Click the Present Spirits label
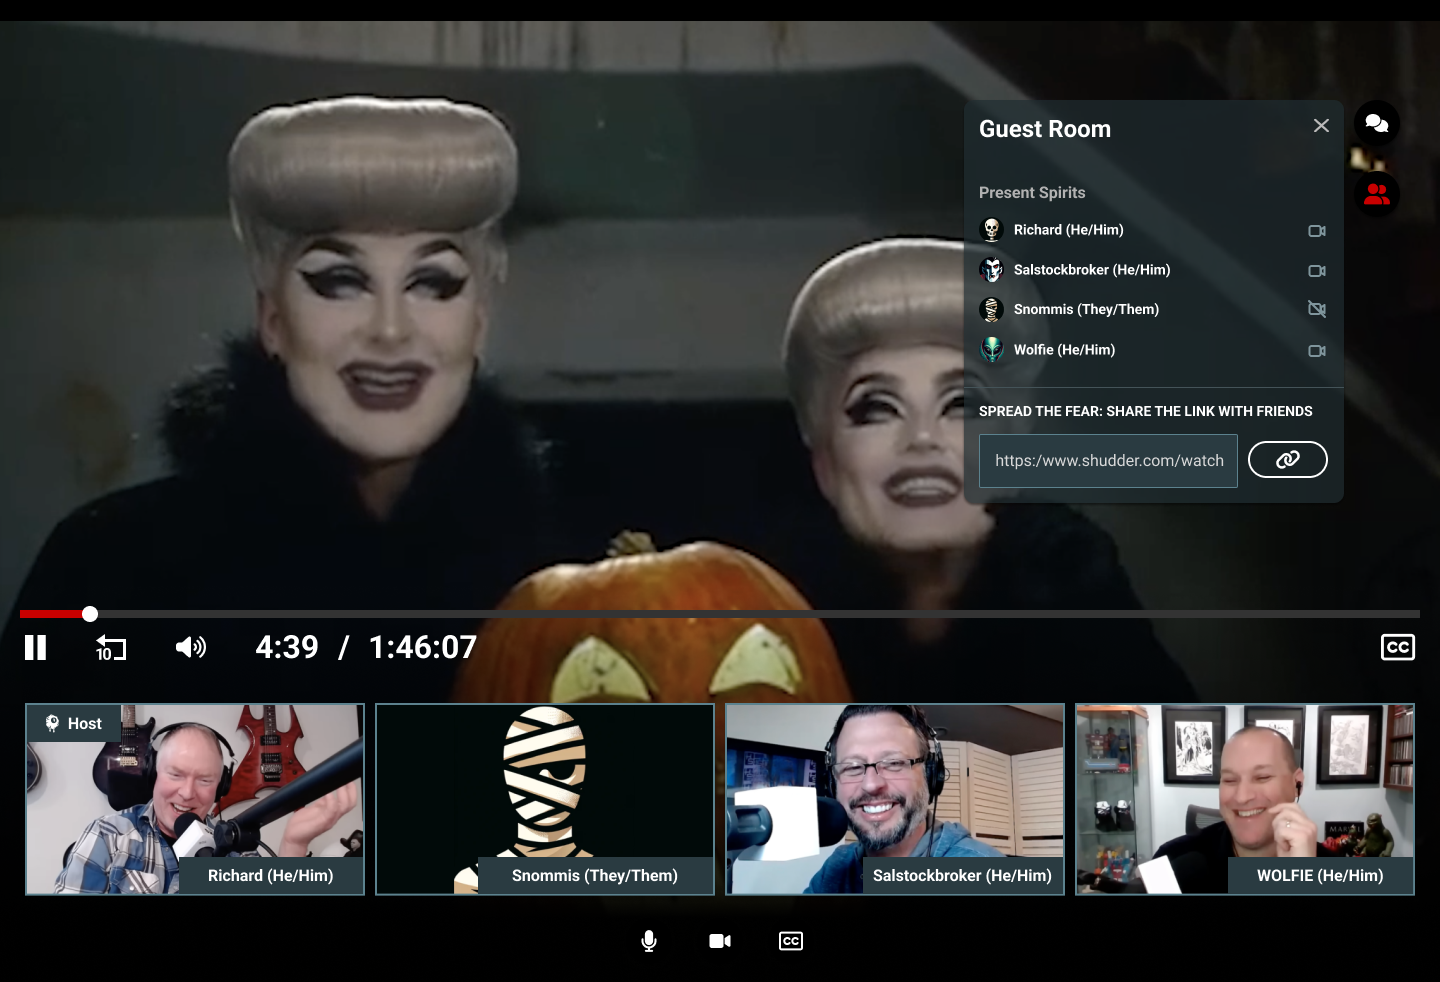This screenshot has width=1440, height=982. pyautogui.click(x=1032, y=192)
